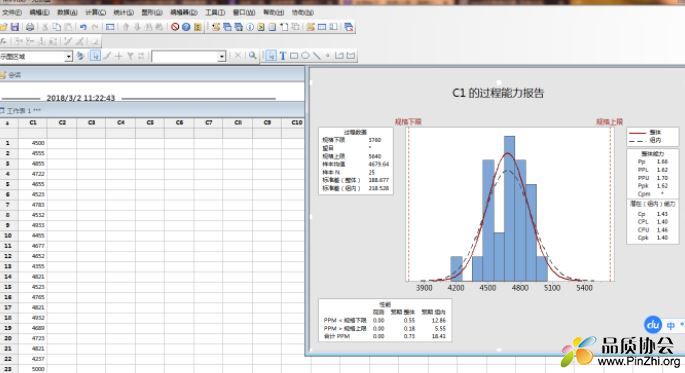The image size is (685, 373).
Task: Open the 协助 (Assistant) menu
Action: (303, 12)
